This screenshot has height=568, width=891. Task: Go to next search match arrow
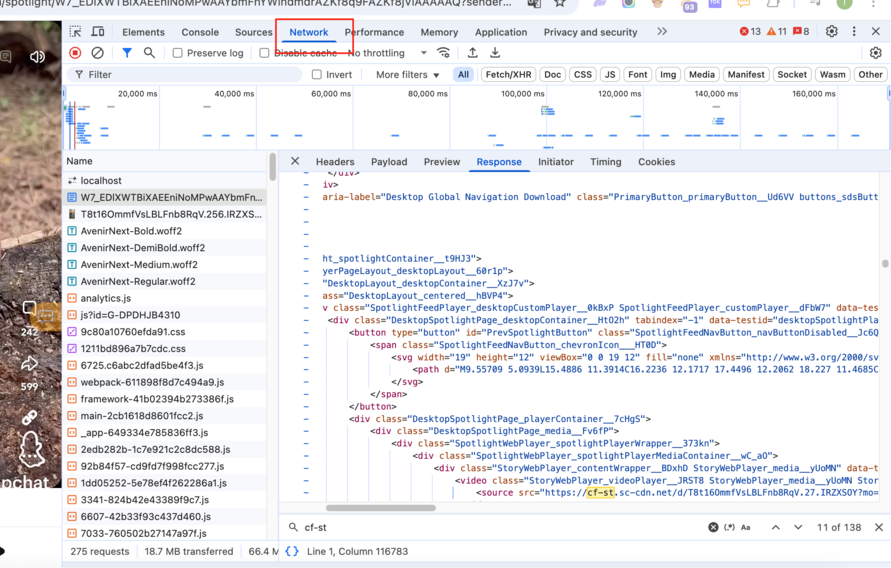(x=798, y=527)
